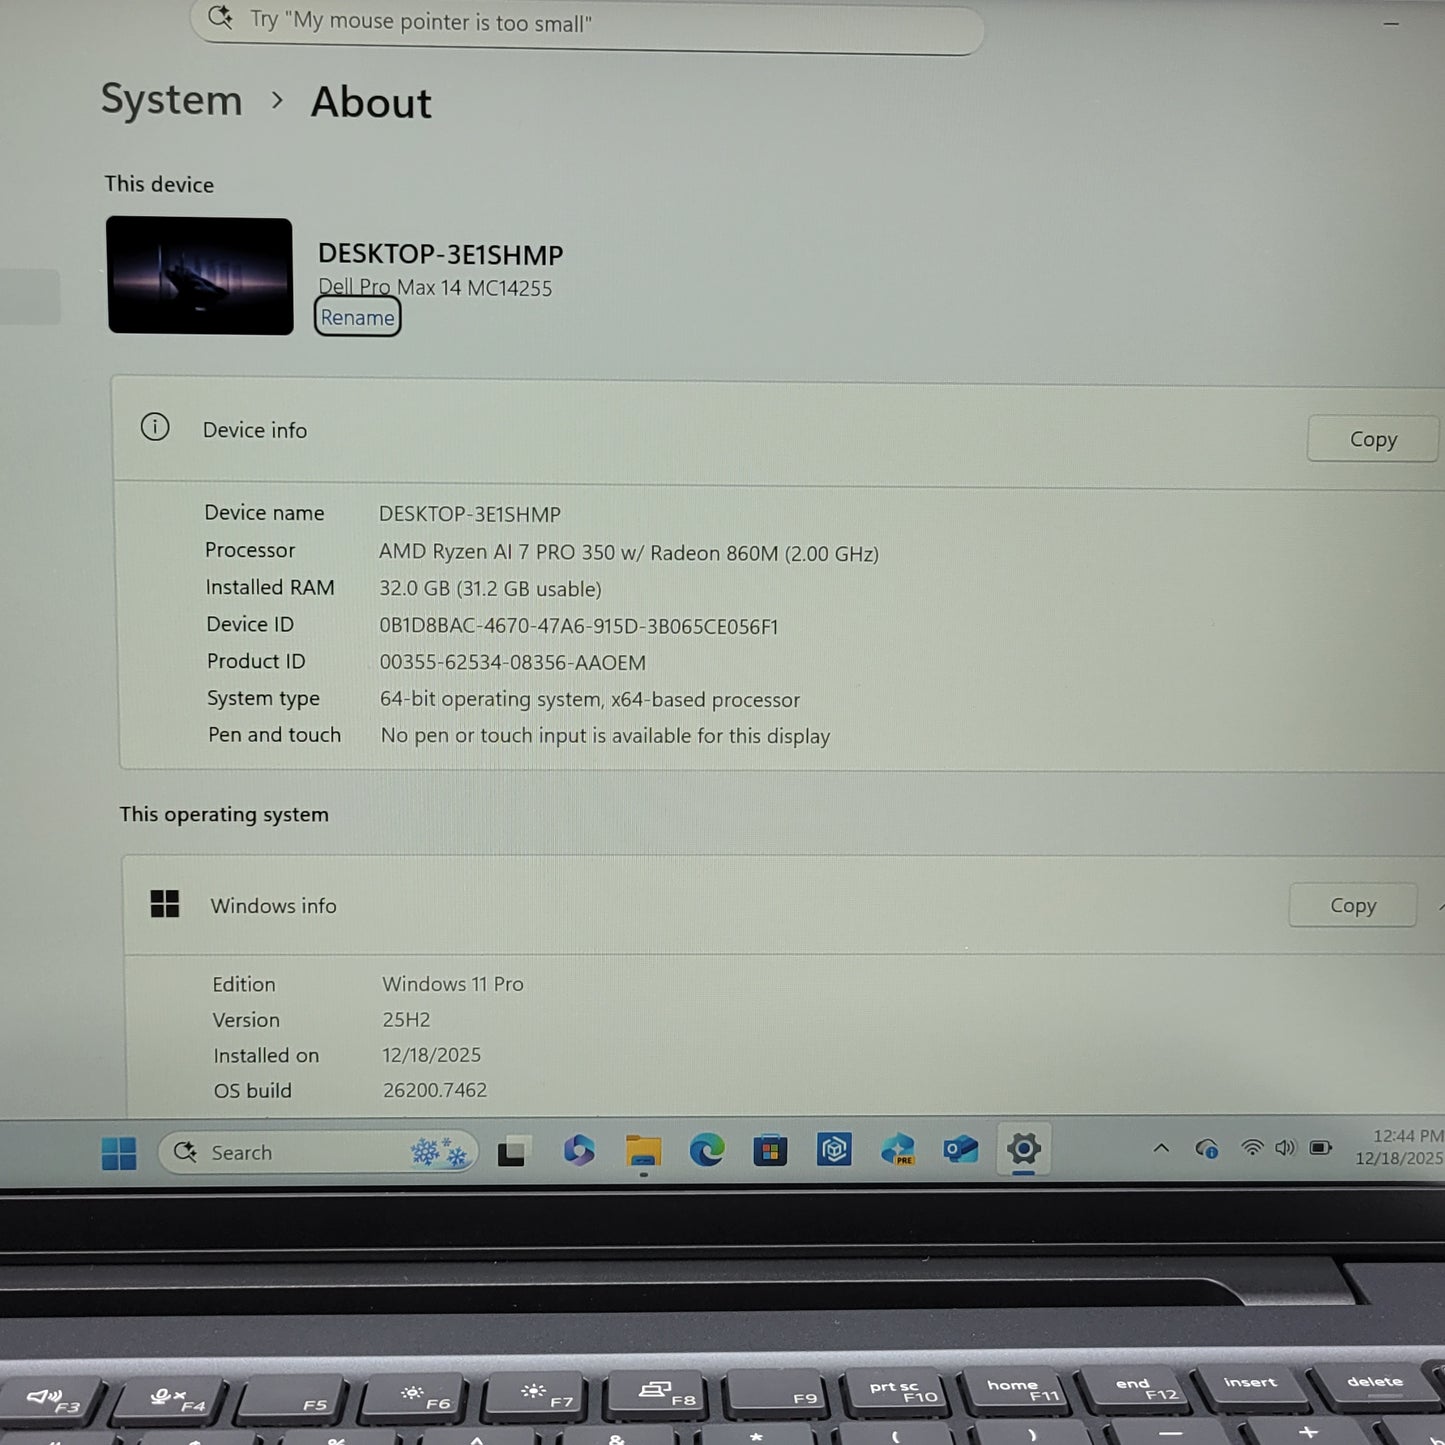Click the device thumbnail image

[x=199, y=274]
